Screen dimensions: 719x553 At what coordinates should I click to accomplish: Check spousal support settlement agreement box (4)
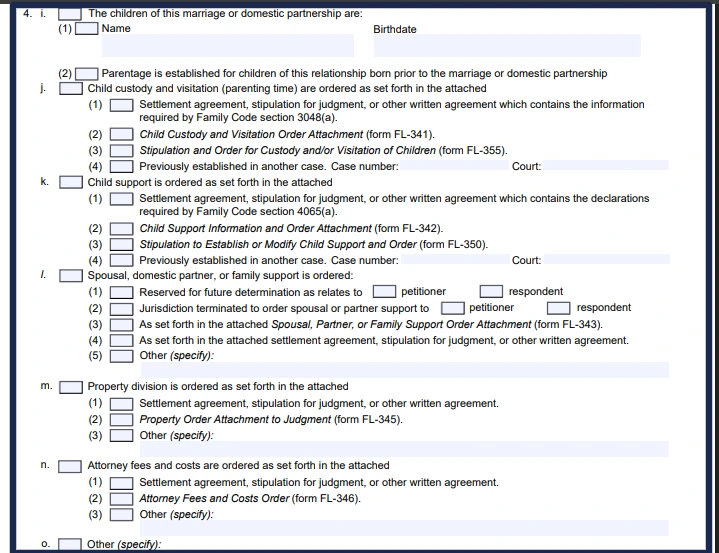[122, 341]
